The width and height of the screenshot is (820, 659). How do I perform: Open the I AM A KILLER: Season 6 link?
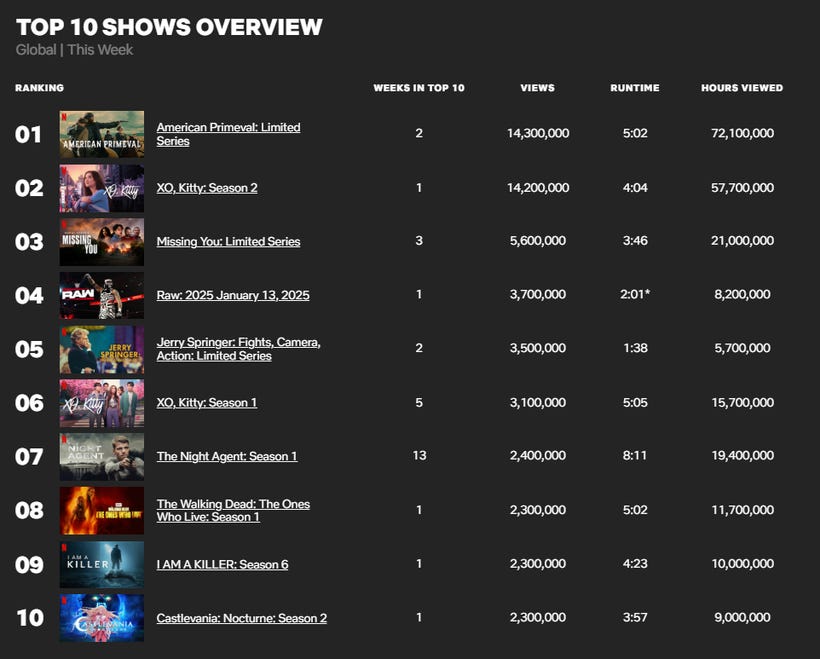click(222, 564)
